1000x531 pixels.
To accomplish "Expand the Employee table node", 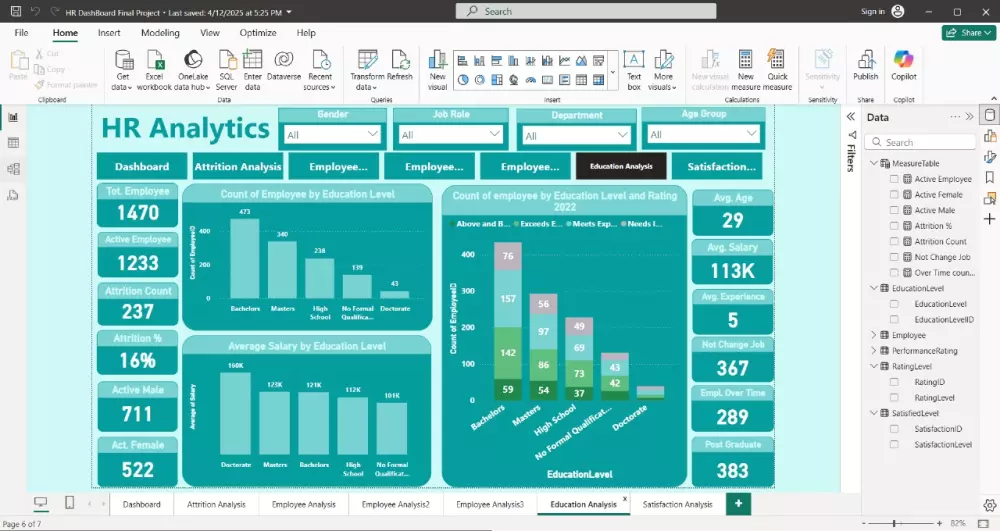I will 874,335.
